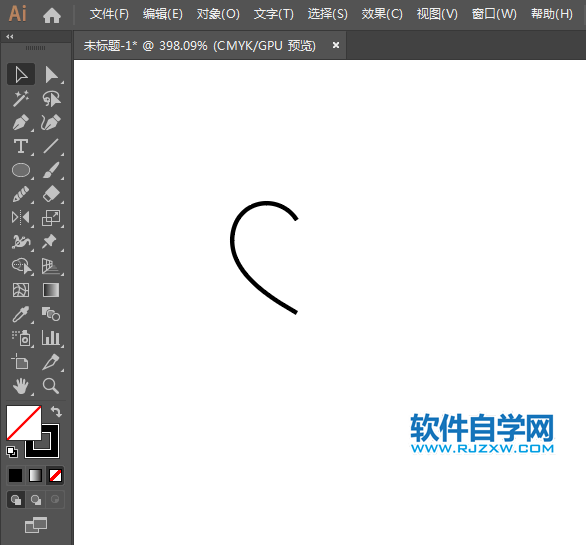Select the Symbol Sprayer tool
This screenshot has height=545, width=586.
[x=21, y=338]
